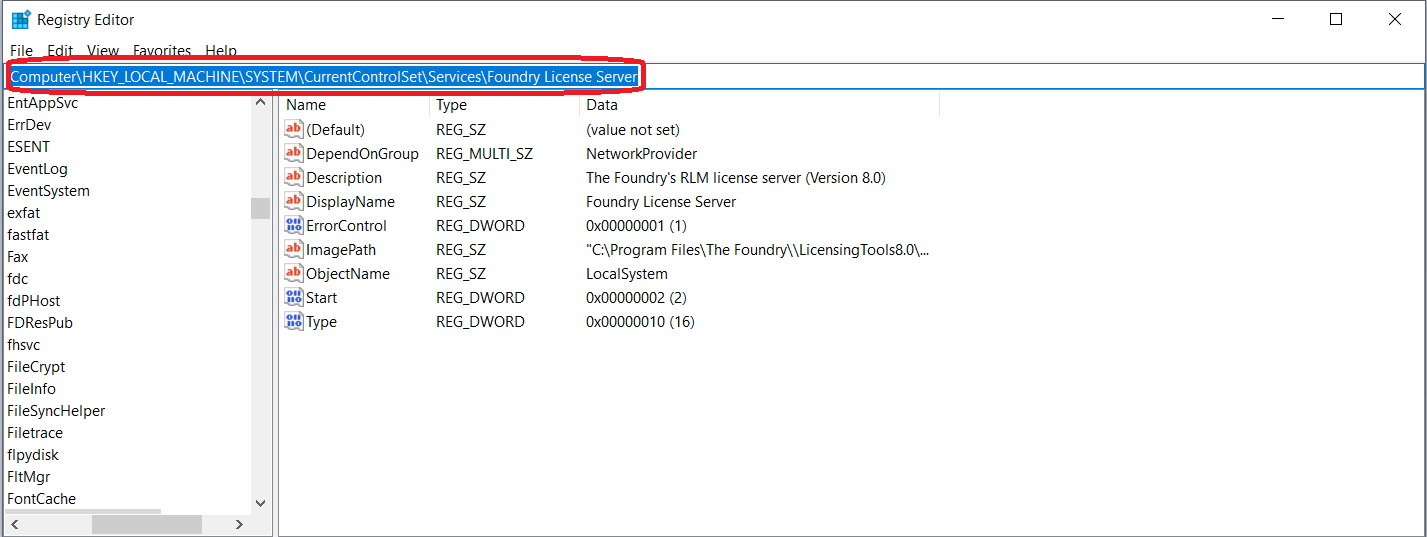The image size is (1427, 537).
Task: Click the registry path address bar
Action: [x=714, y=76]
